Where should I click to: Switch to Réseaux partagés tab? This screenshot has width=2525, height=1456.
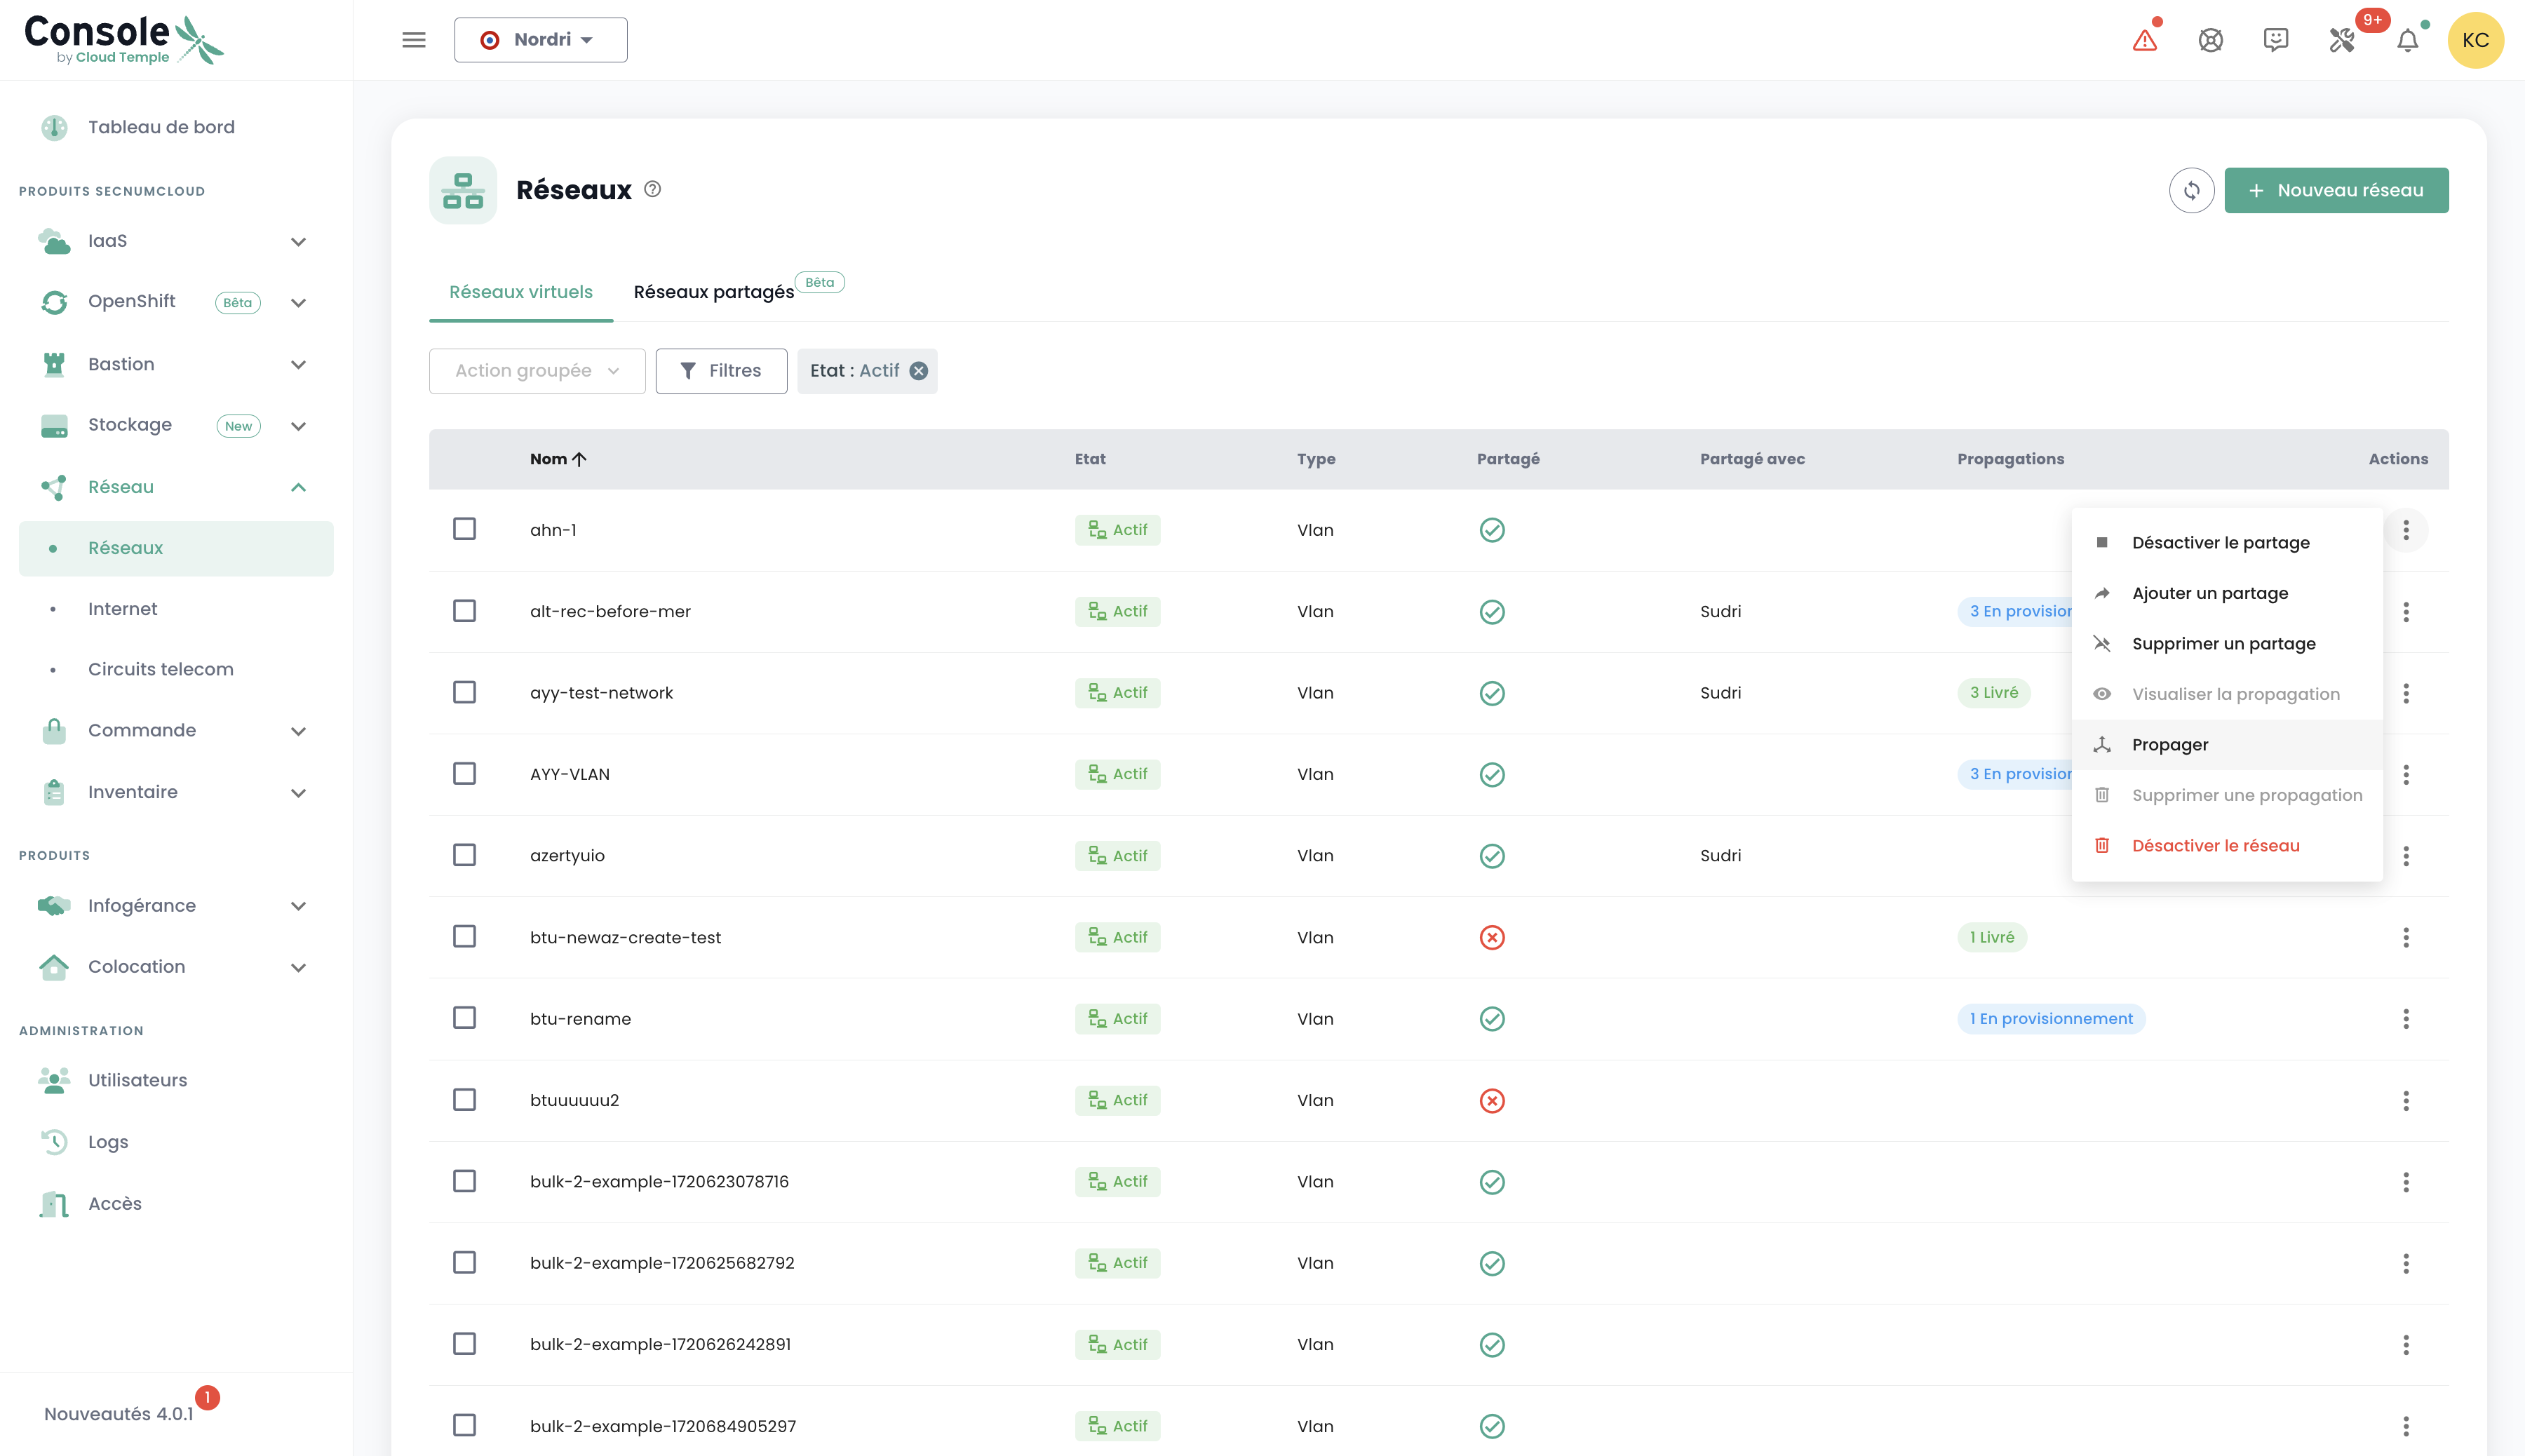click(x=713, y=292)
